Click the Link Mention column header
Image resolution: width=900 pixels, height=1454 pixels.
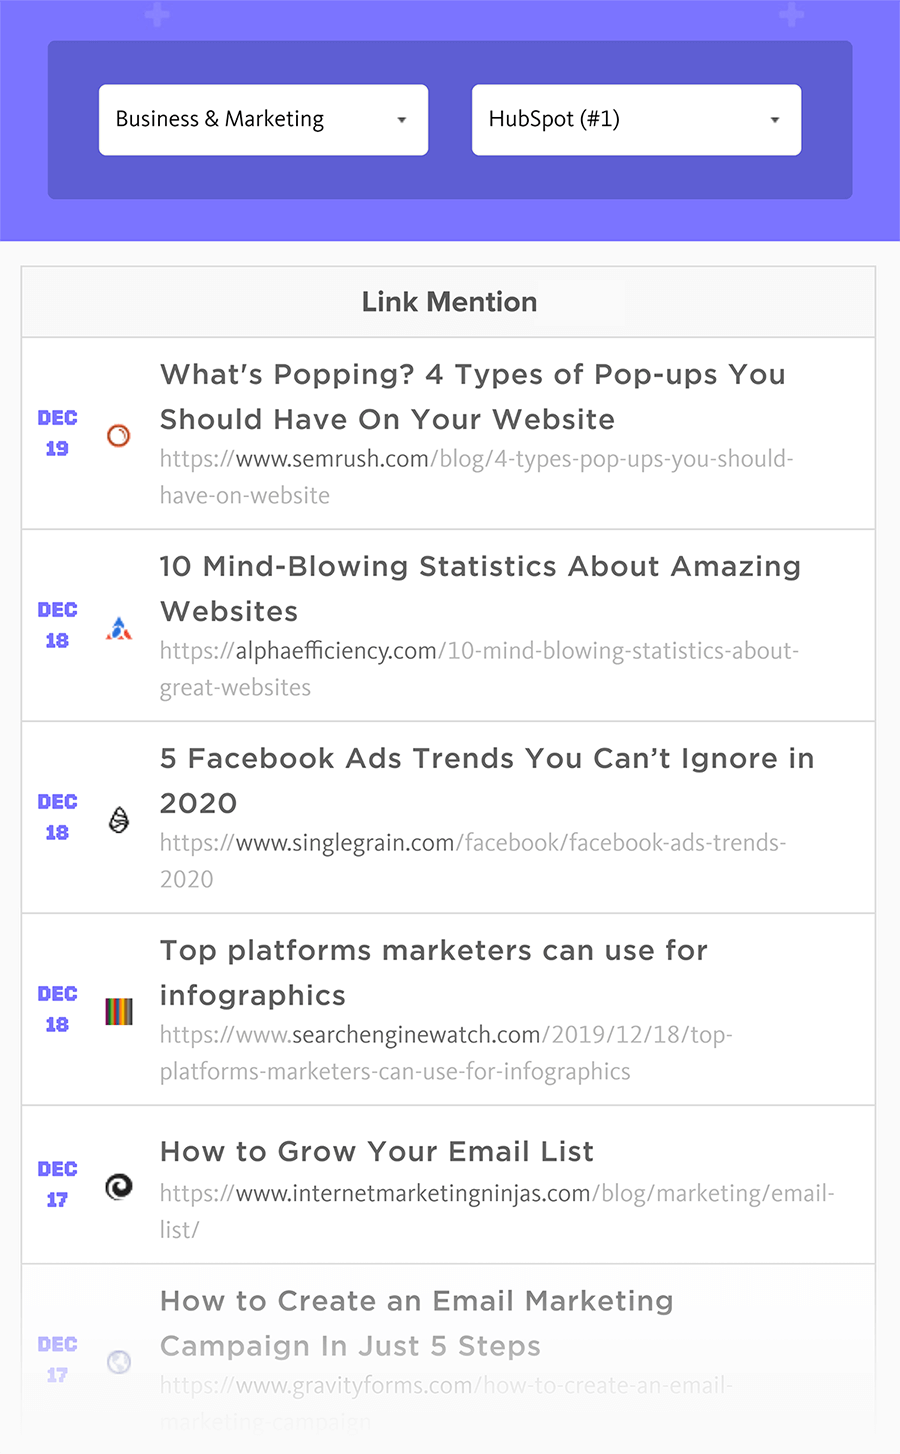[449, 302]
